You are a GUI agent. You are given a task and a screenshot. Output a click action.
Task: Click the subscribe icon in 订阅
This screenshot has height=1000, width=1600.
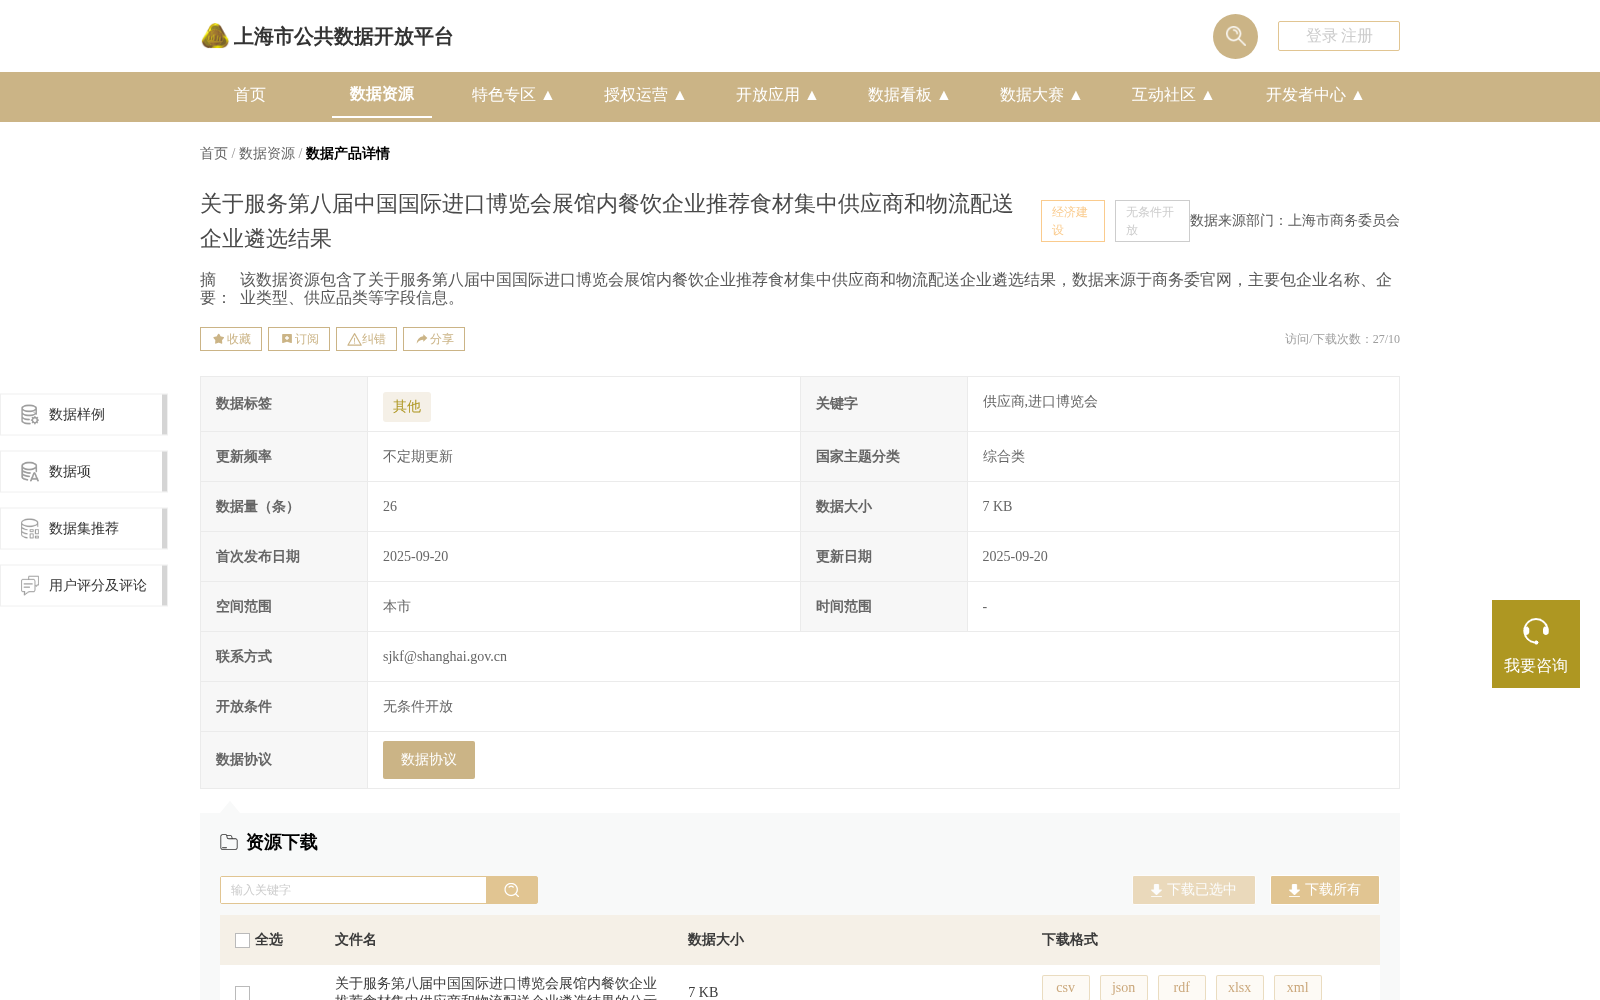[x=287, y=339]
